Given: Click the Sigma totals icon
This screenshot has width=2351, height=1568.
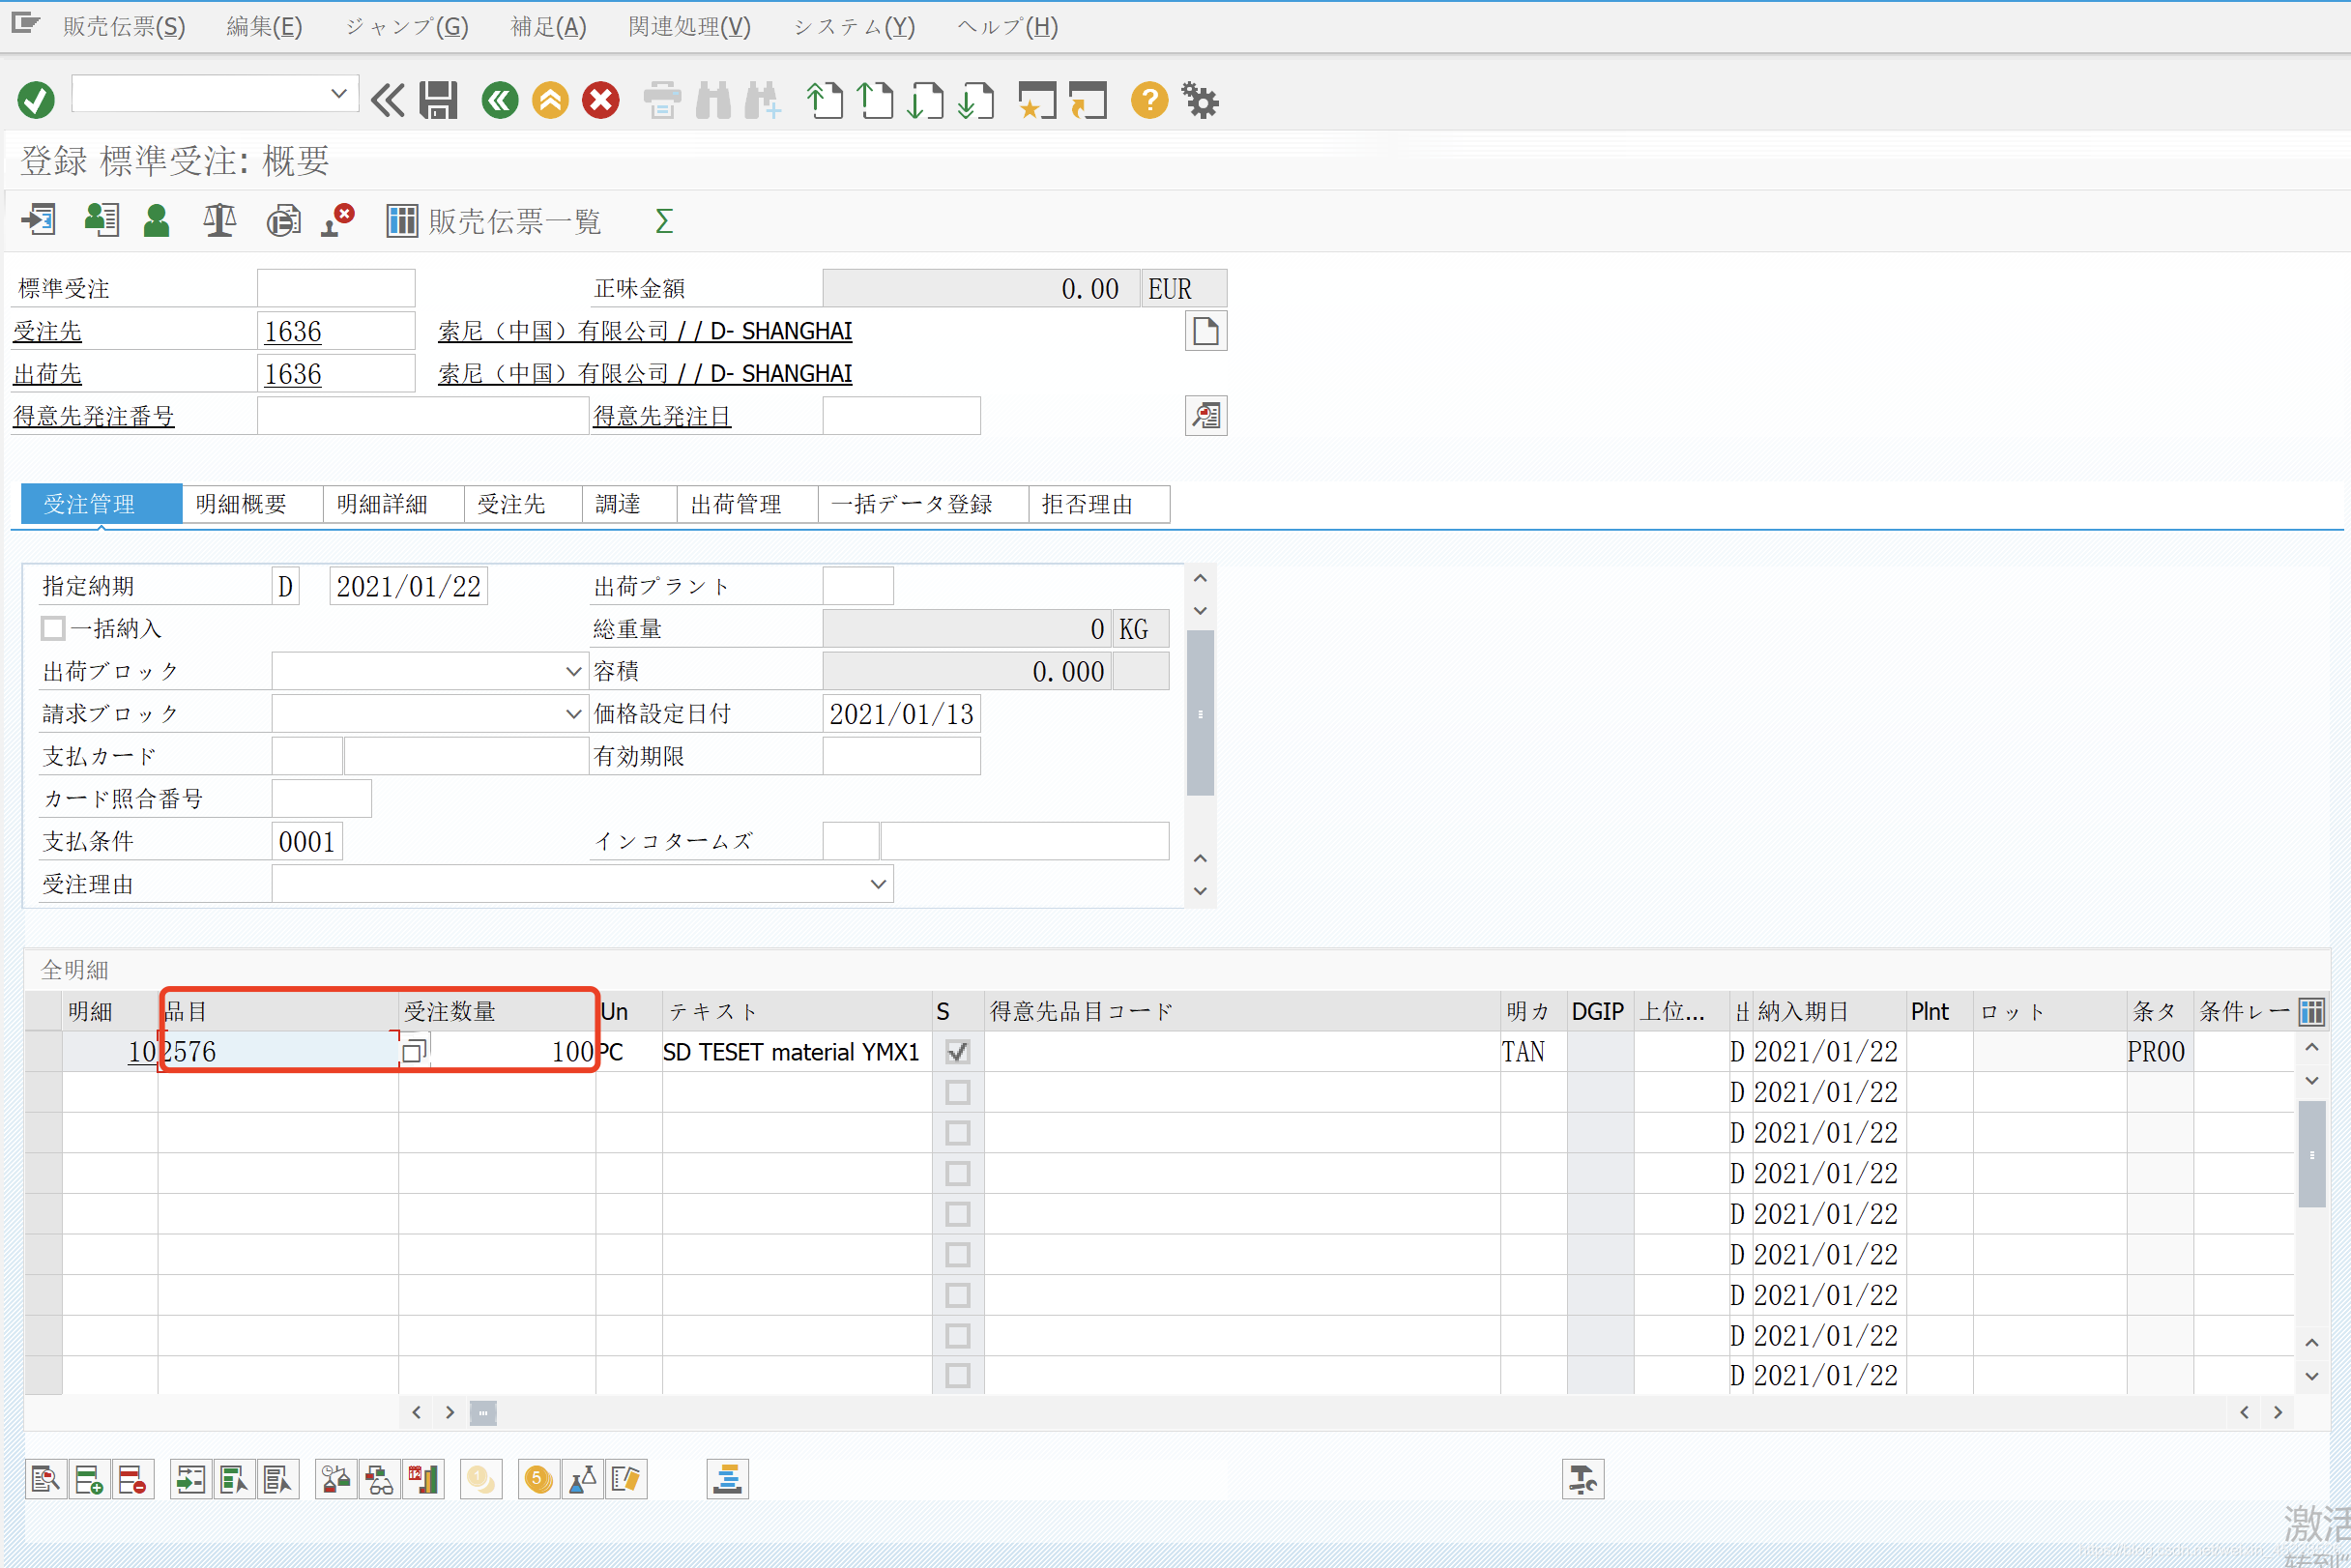Looking at the screenshot, I should tap(664, 221).
